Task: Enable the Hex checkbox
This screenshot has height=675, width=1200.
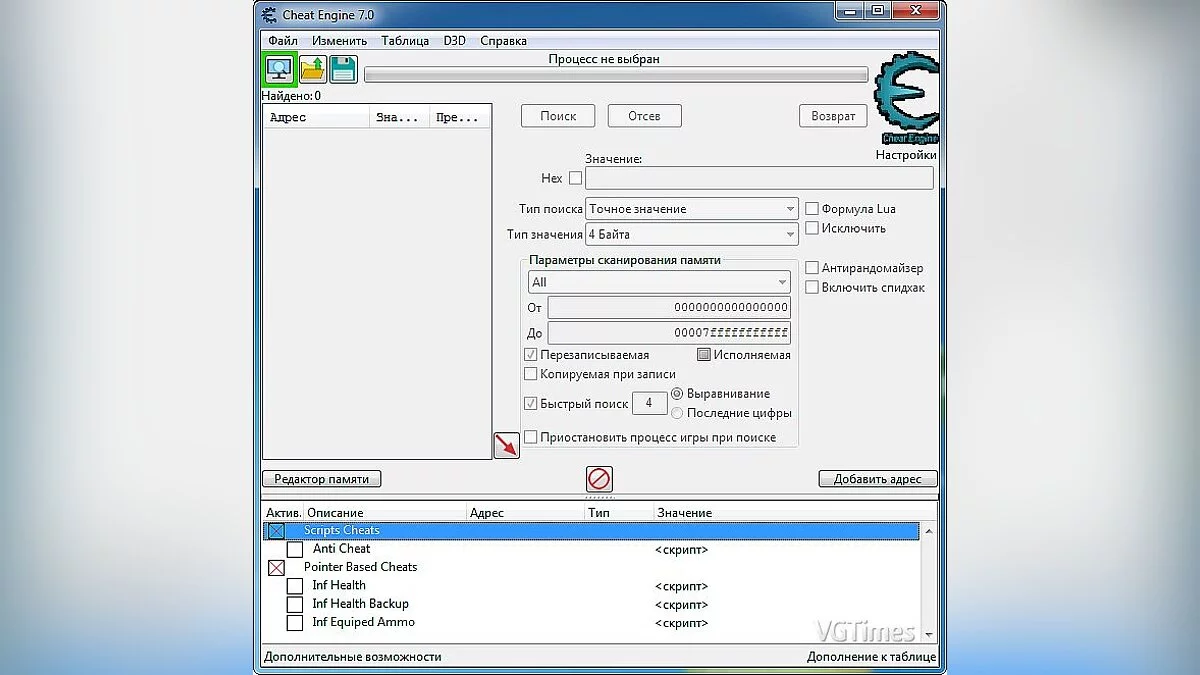Action: 575,178
